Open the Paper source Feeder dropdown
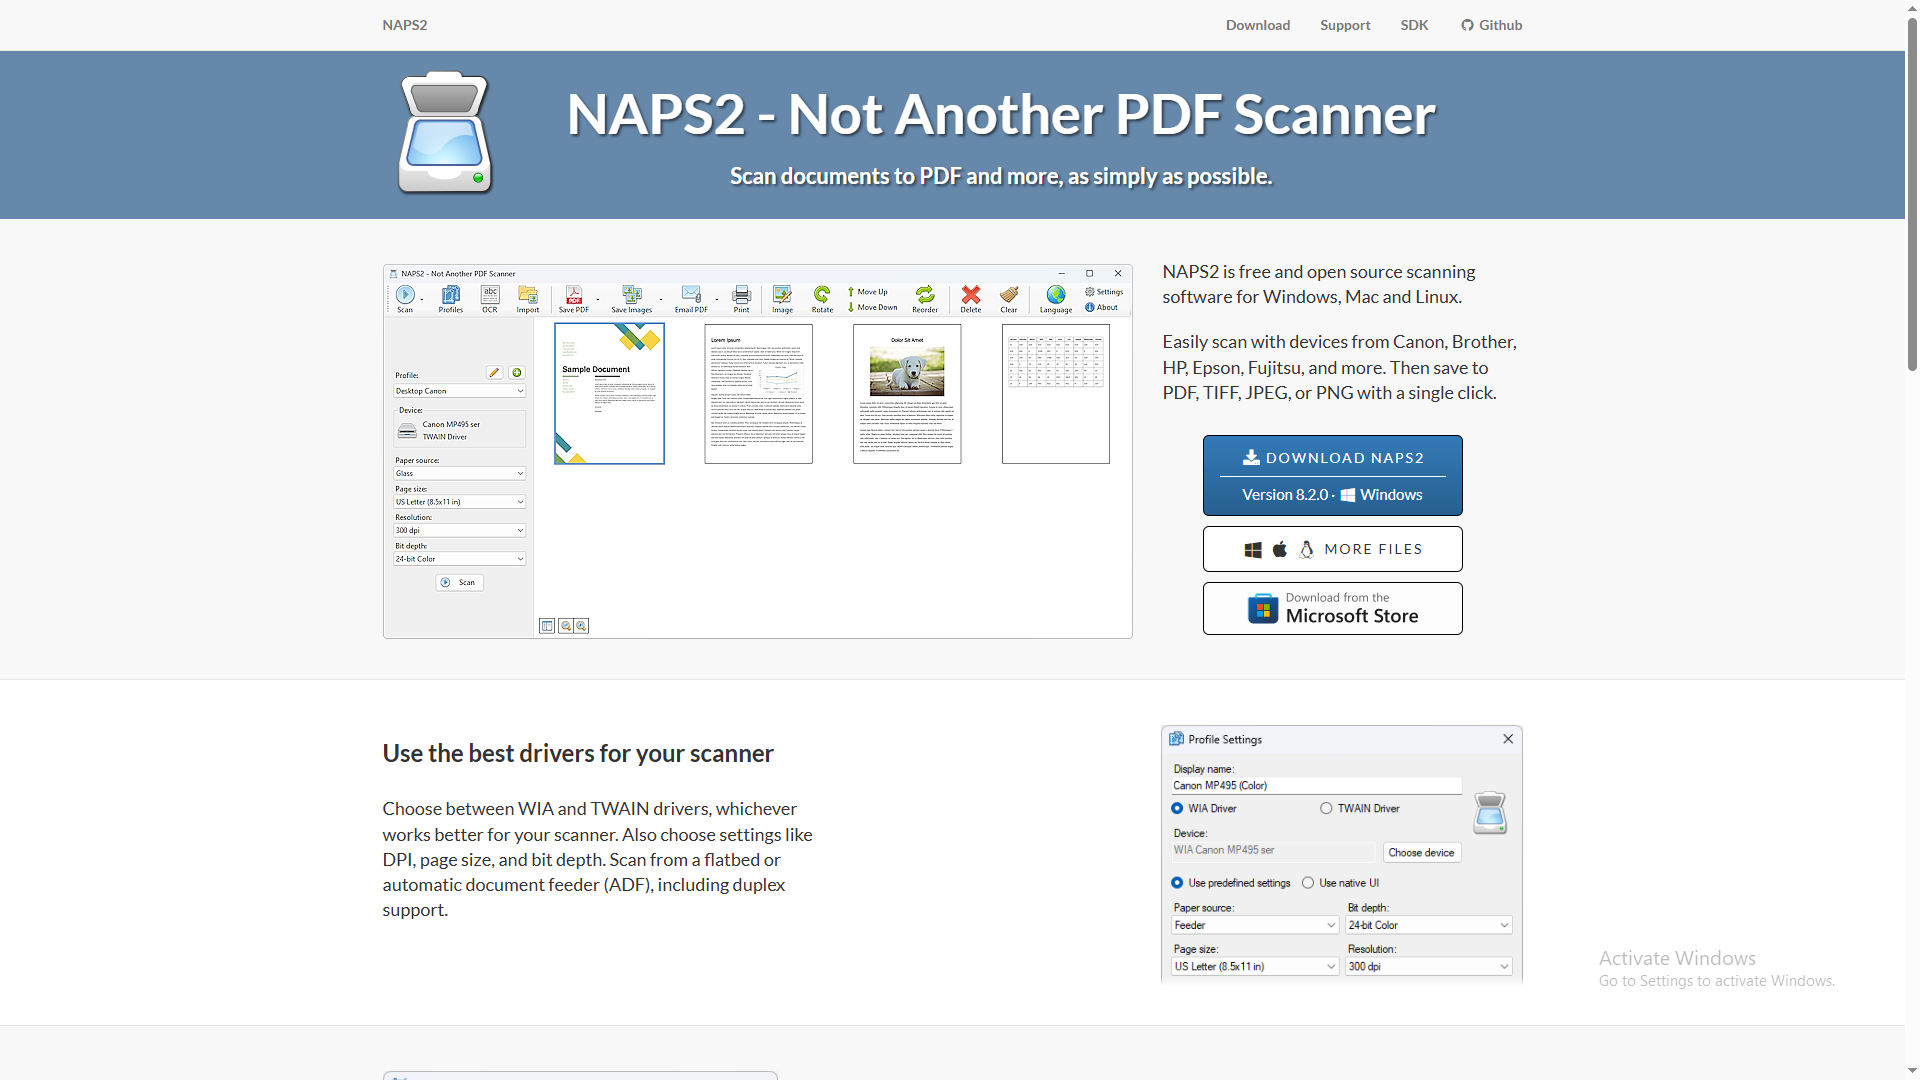Viewport: 1920px width, 1080px height. tap(1254, 925)
